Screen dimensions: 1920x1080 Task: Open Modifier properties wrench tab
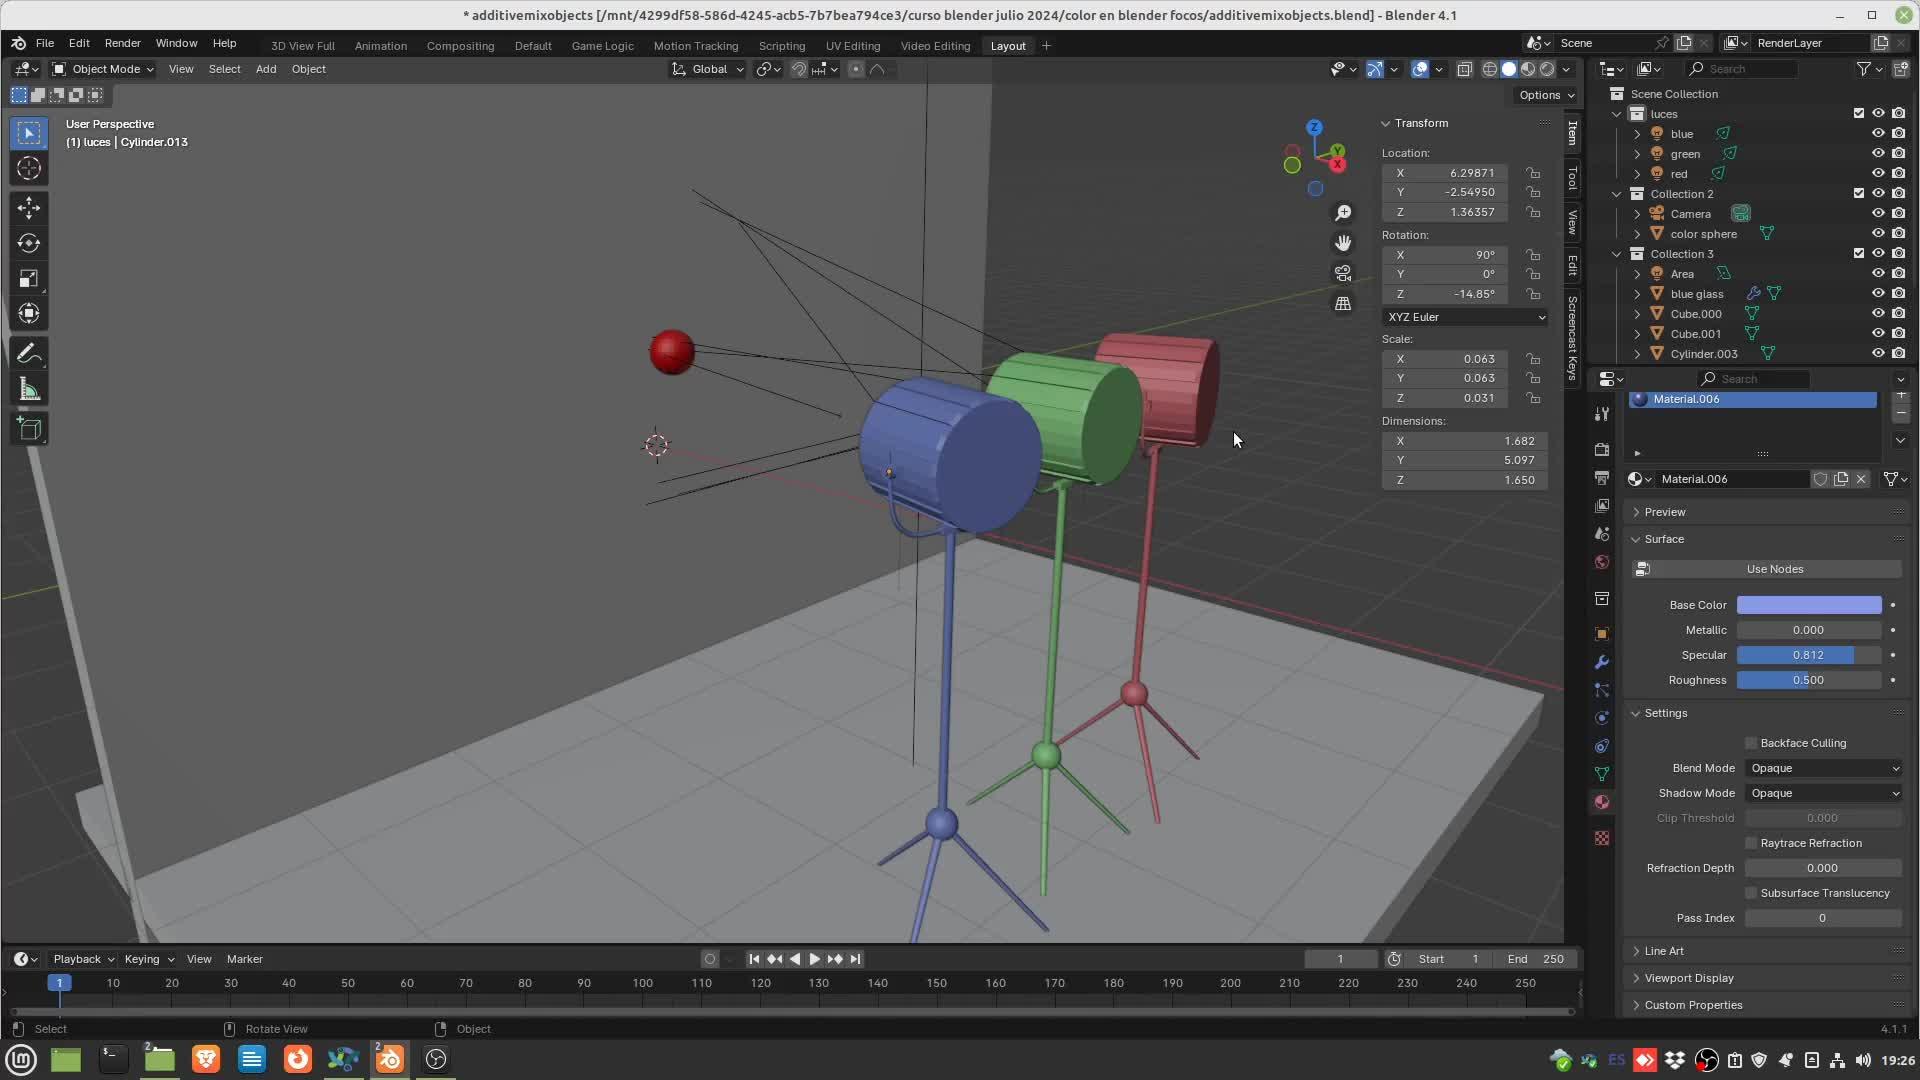(1602, 662)
